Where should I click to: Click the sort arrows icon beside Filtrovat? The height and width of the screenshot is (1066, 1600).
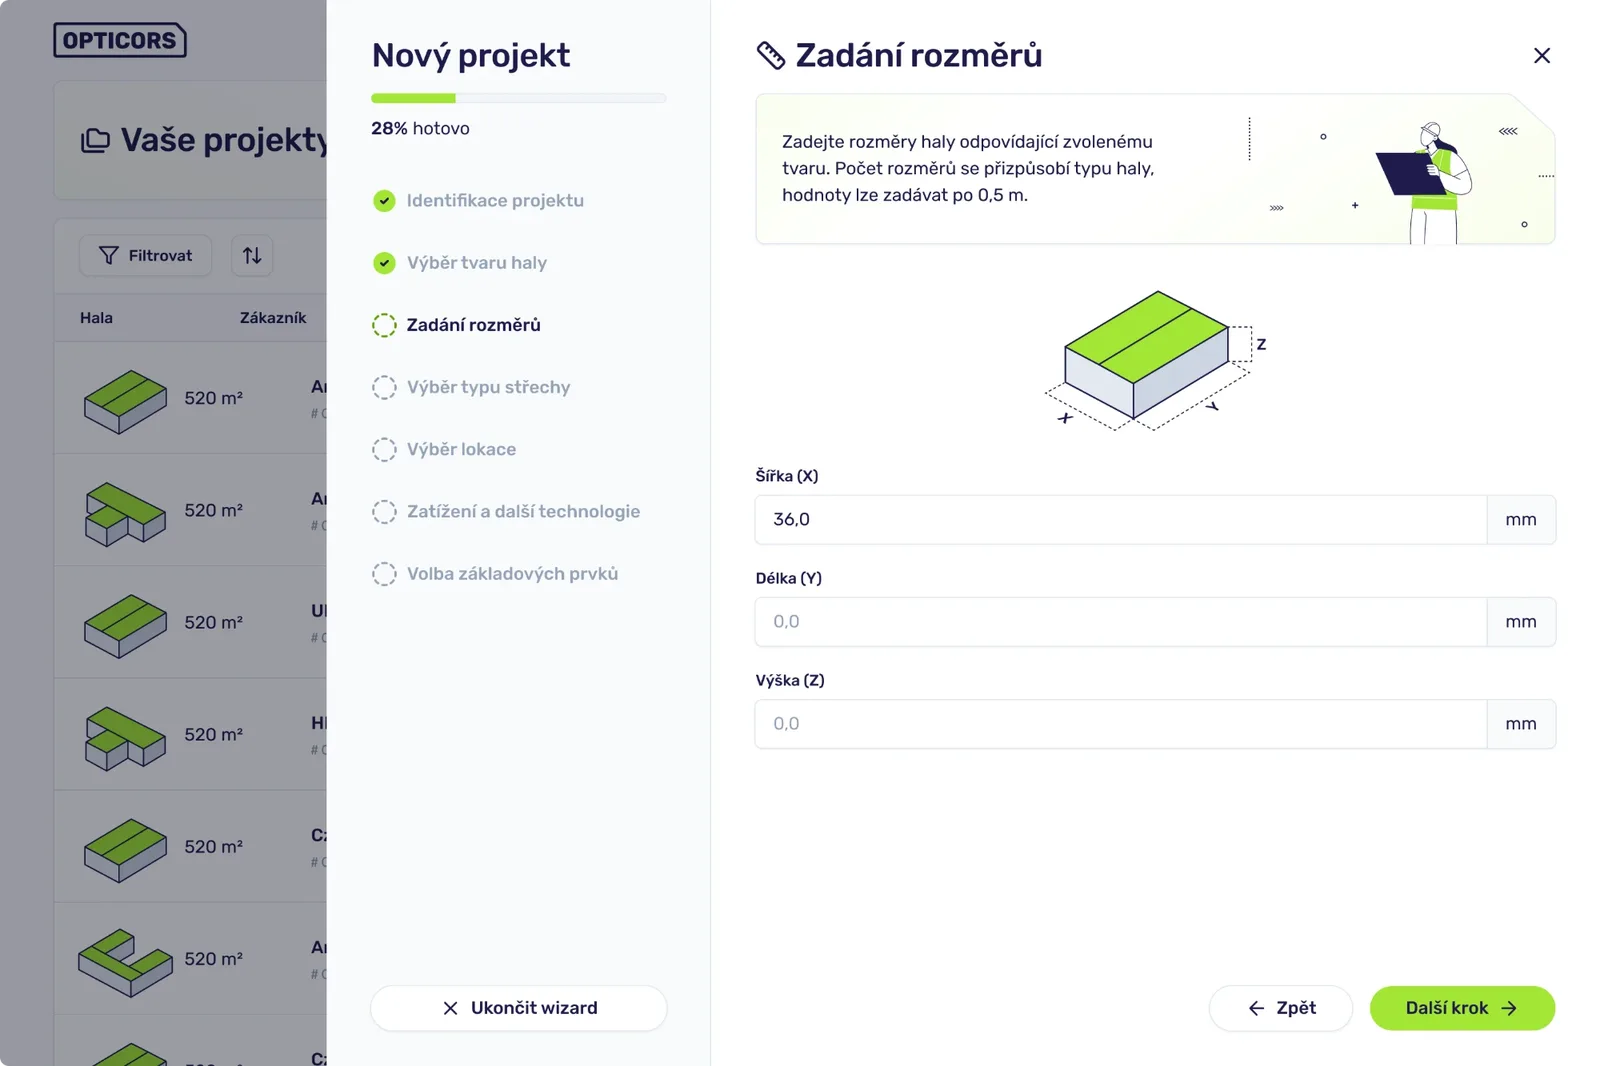tap(252, 256)
